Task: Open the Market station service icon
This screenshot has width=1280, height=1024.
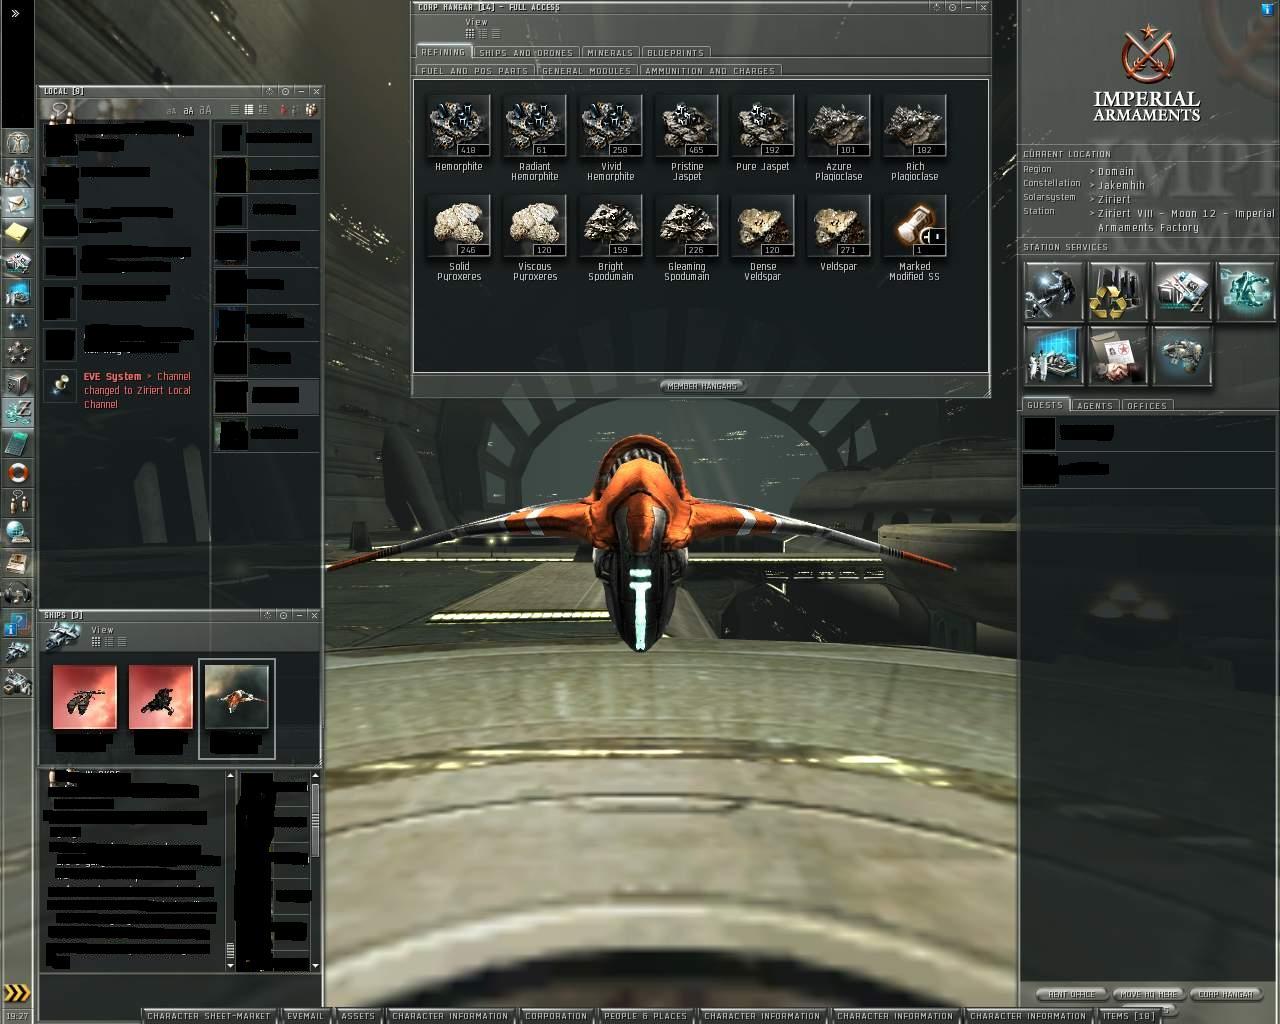Action: tap(1181, 291)
